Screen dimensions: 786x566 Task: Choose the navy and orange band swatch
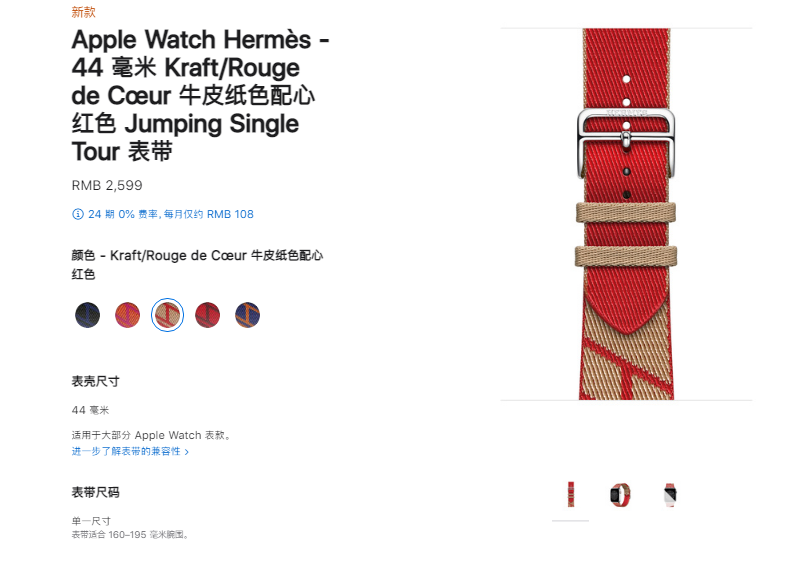pyautogui.click(x=248, y=315)
